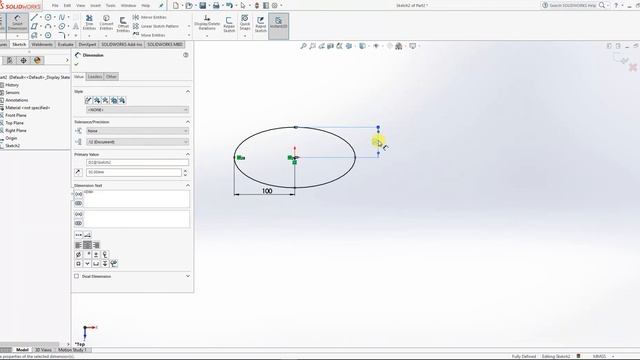This screenshot has width=640, height=360.
Task: Click Move Entities
Action: [x=149, y=35]
